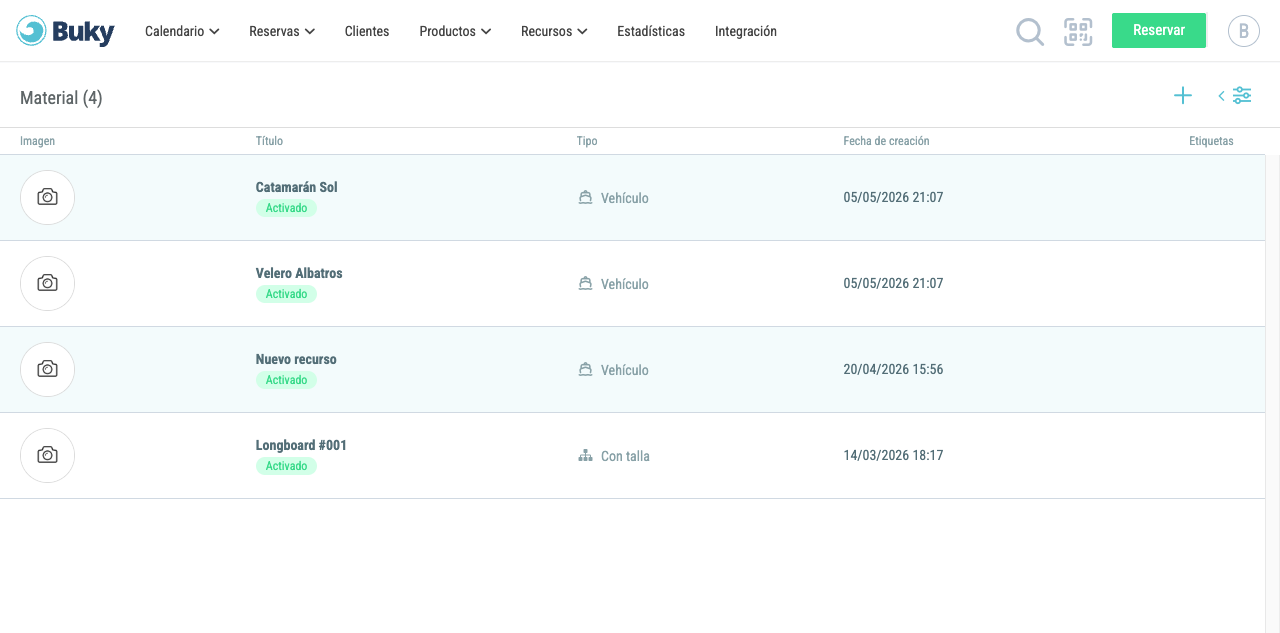Click Velero Albatros camera image placeholder
1280x633 pixels.
[47, 283]
